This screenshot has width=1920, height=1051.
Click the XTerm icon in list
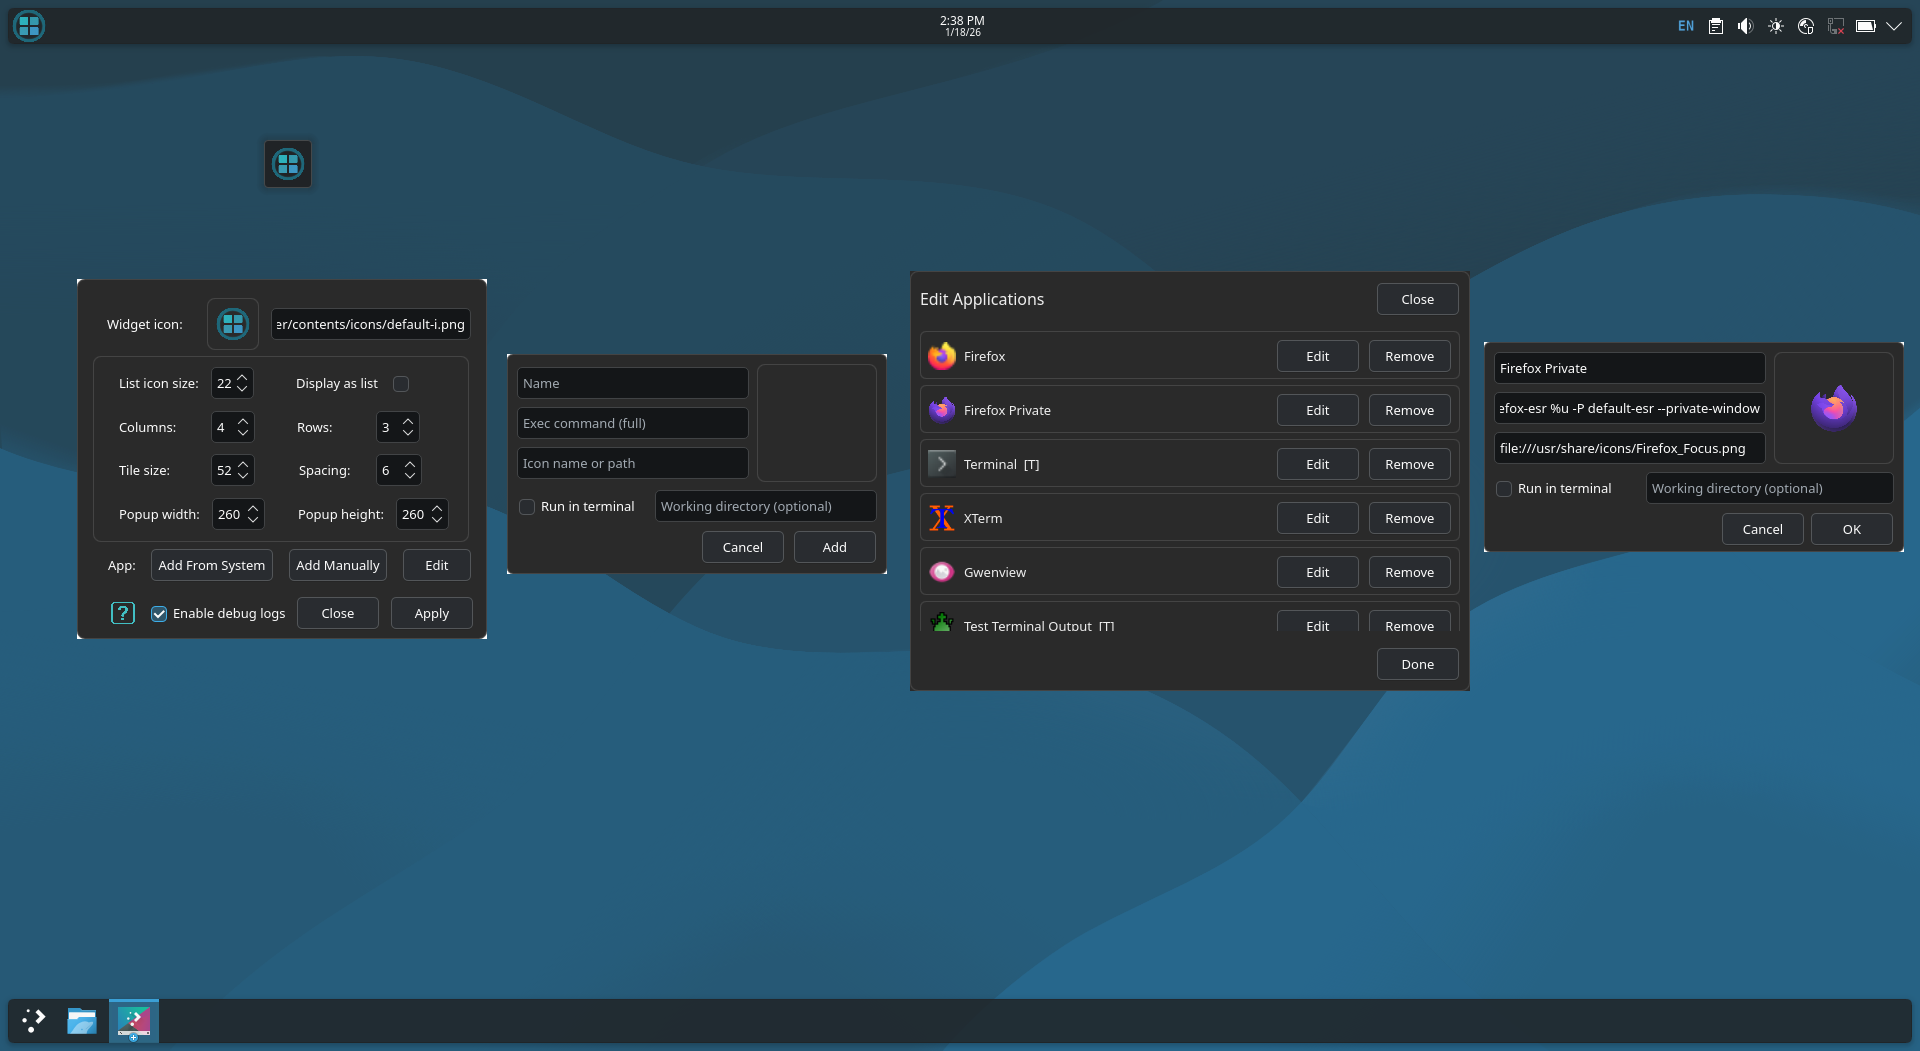[942, 518]
